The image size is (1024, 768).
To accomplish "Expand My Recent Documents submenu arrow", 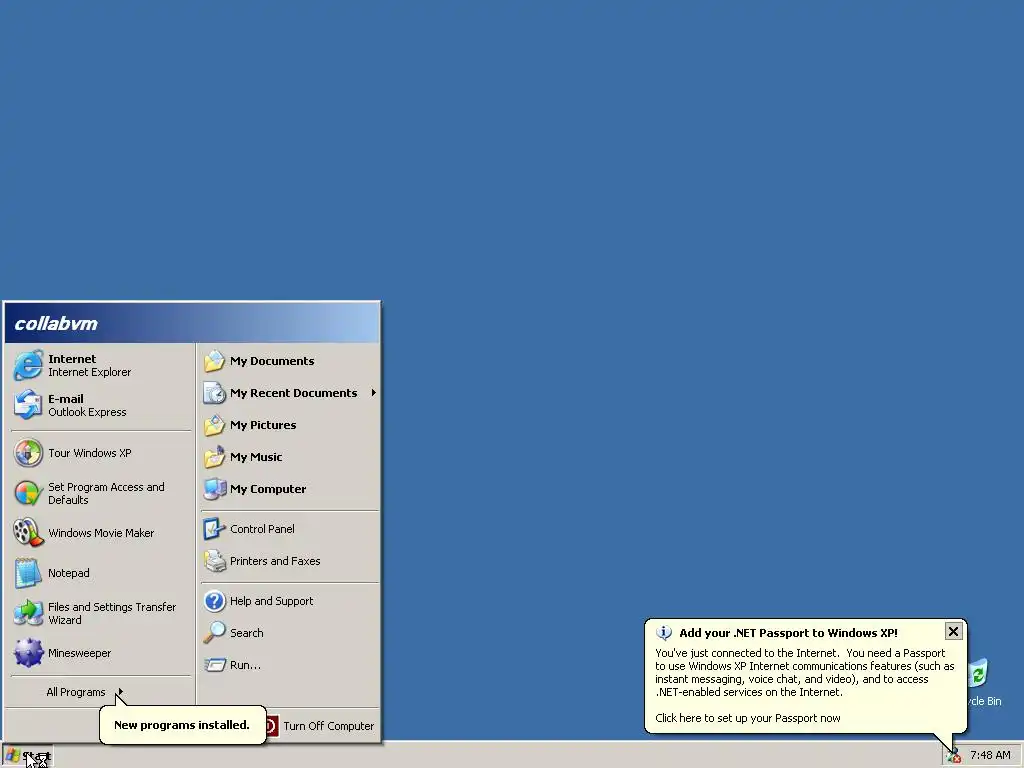I will tap(374, 392).
